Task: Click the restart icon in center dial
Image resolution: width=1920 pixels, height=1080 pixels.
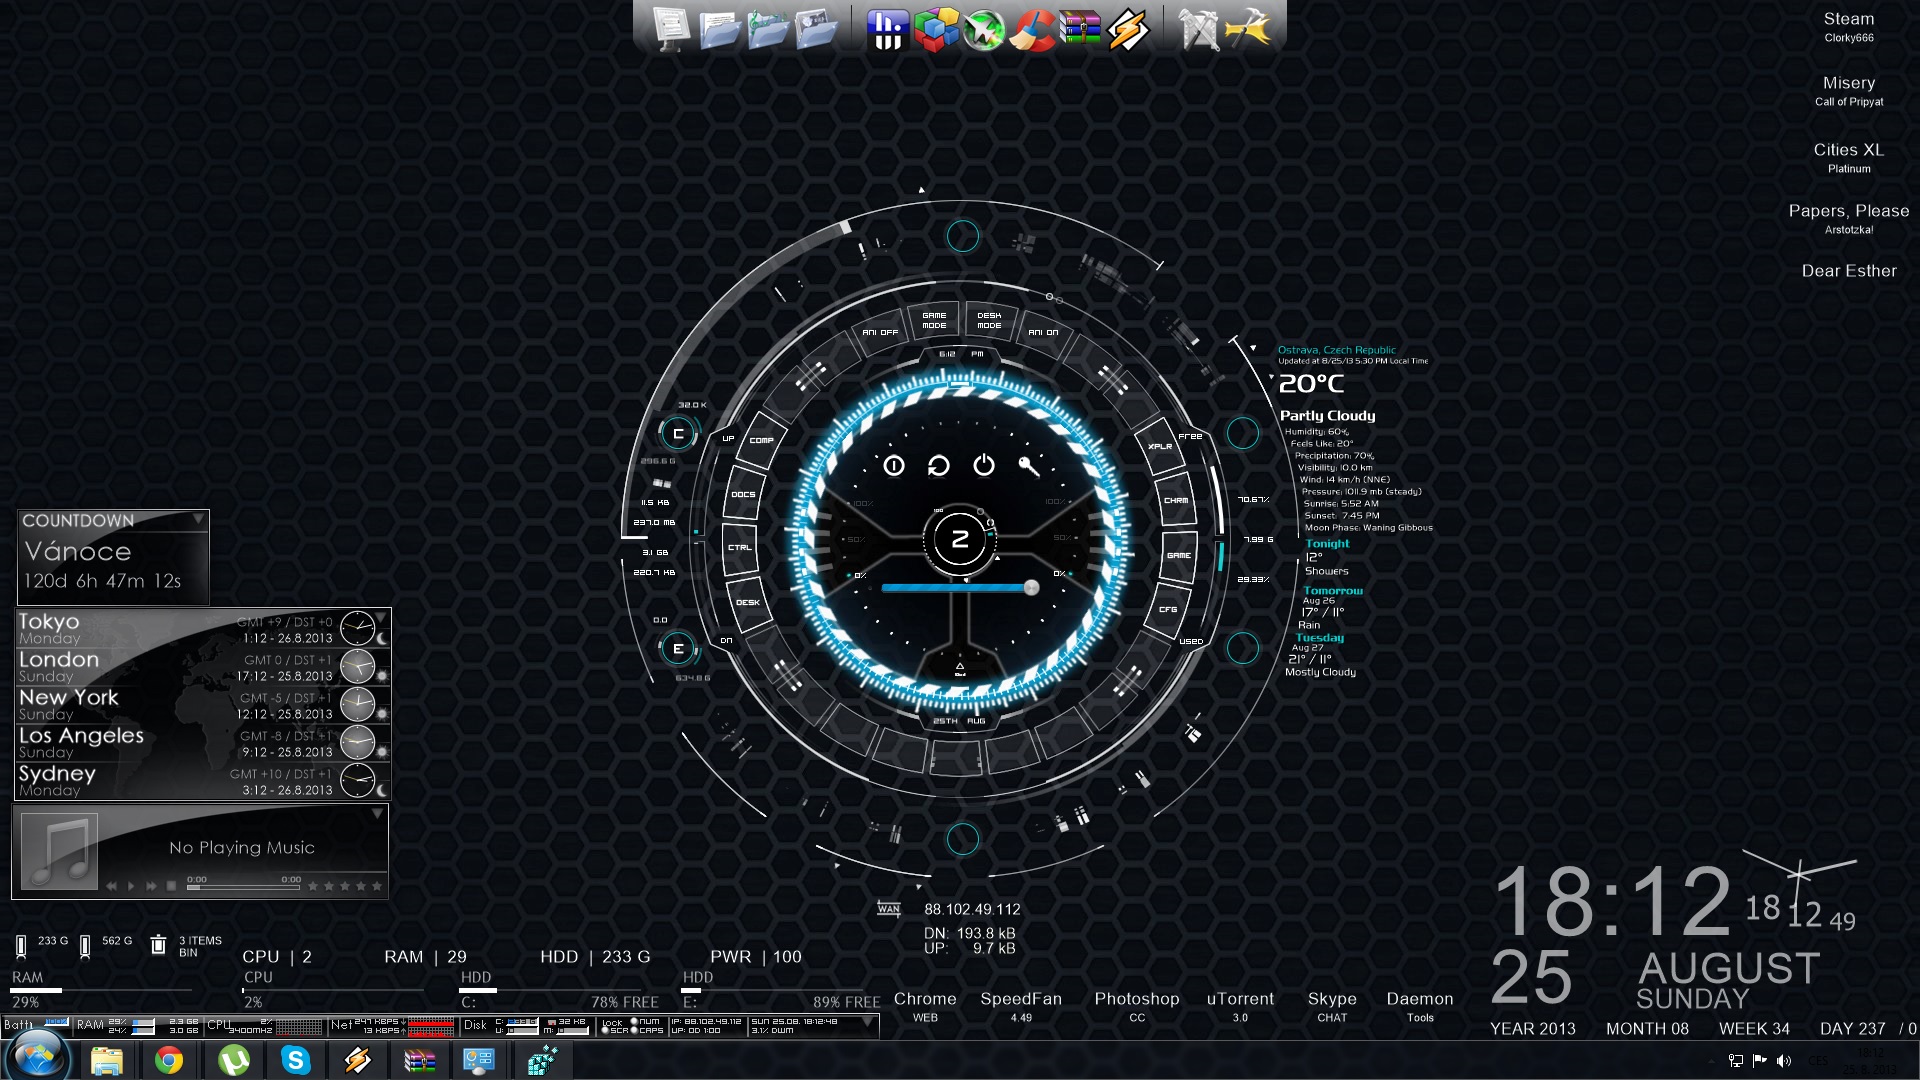Action: [x=938, y=466]
